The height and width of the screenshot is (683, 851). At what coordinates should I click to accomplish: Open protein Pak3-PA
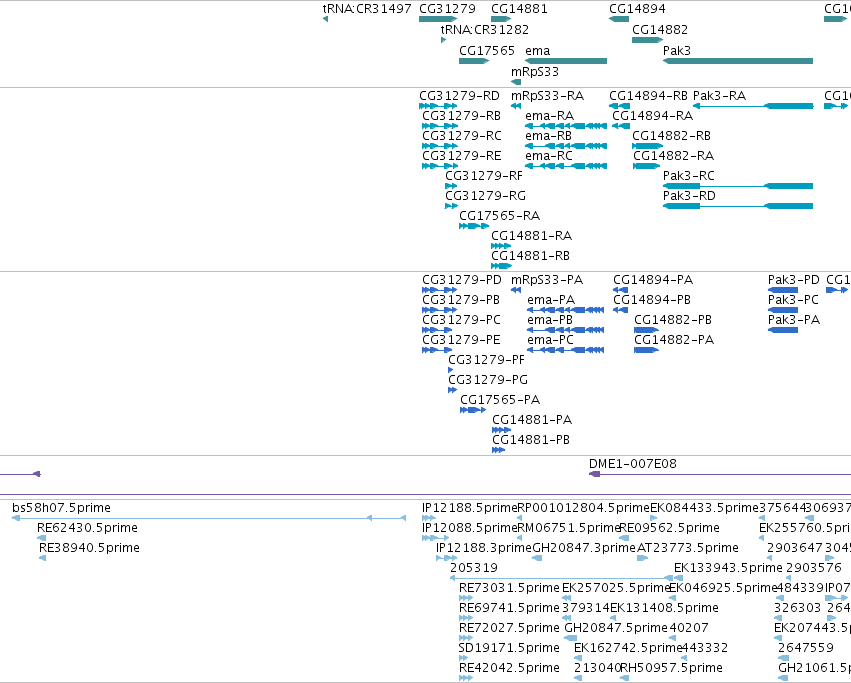(793, 320)
